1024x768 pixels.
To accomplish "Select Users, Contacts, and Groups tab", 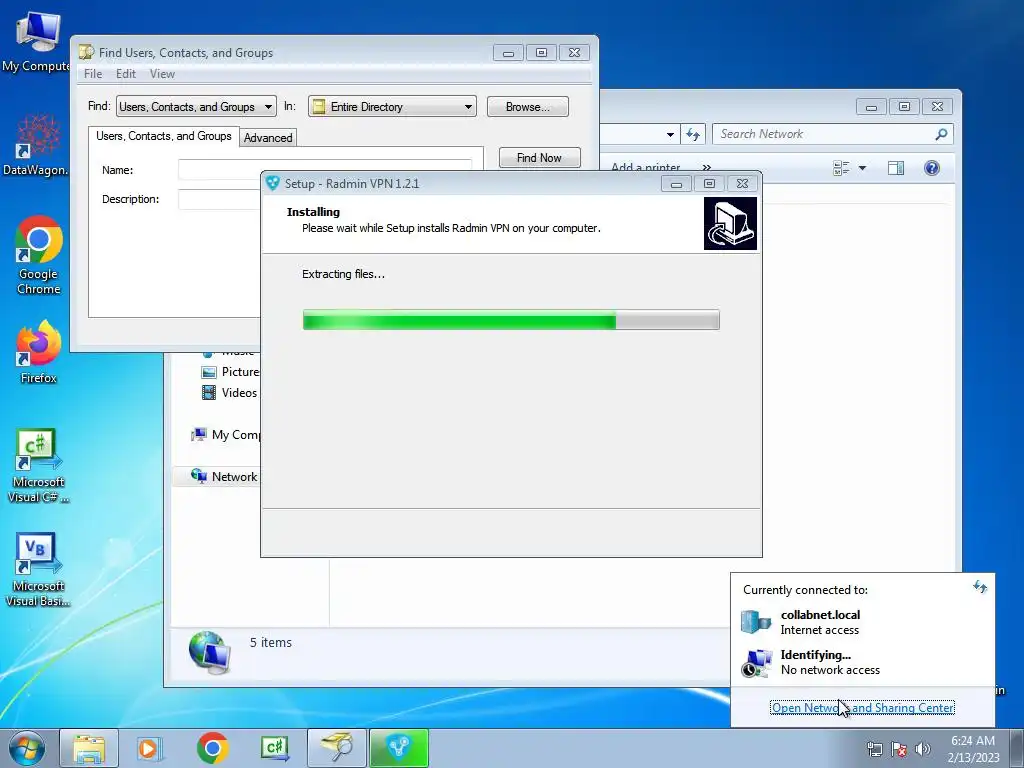I will point(163,136).
